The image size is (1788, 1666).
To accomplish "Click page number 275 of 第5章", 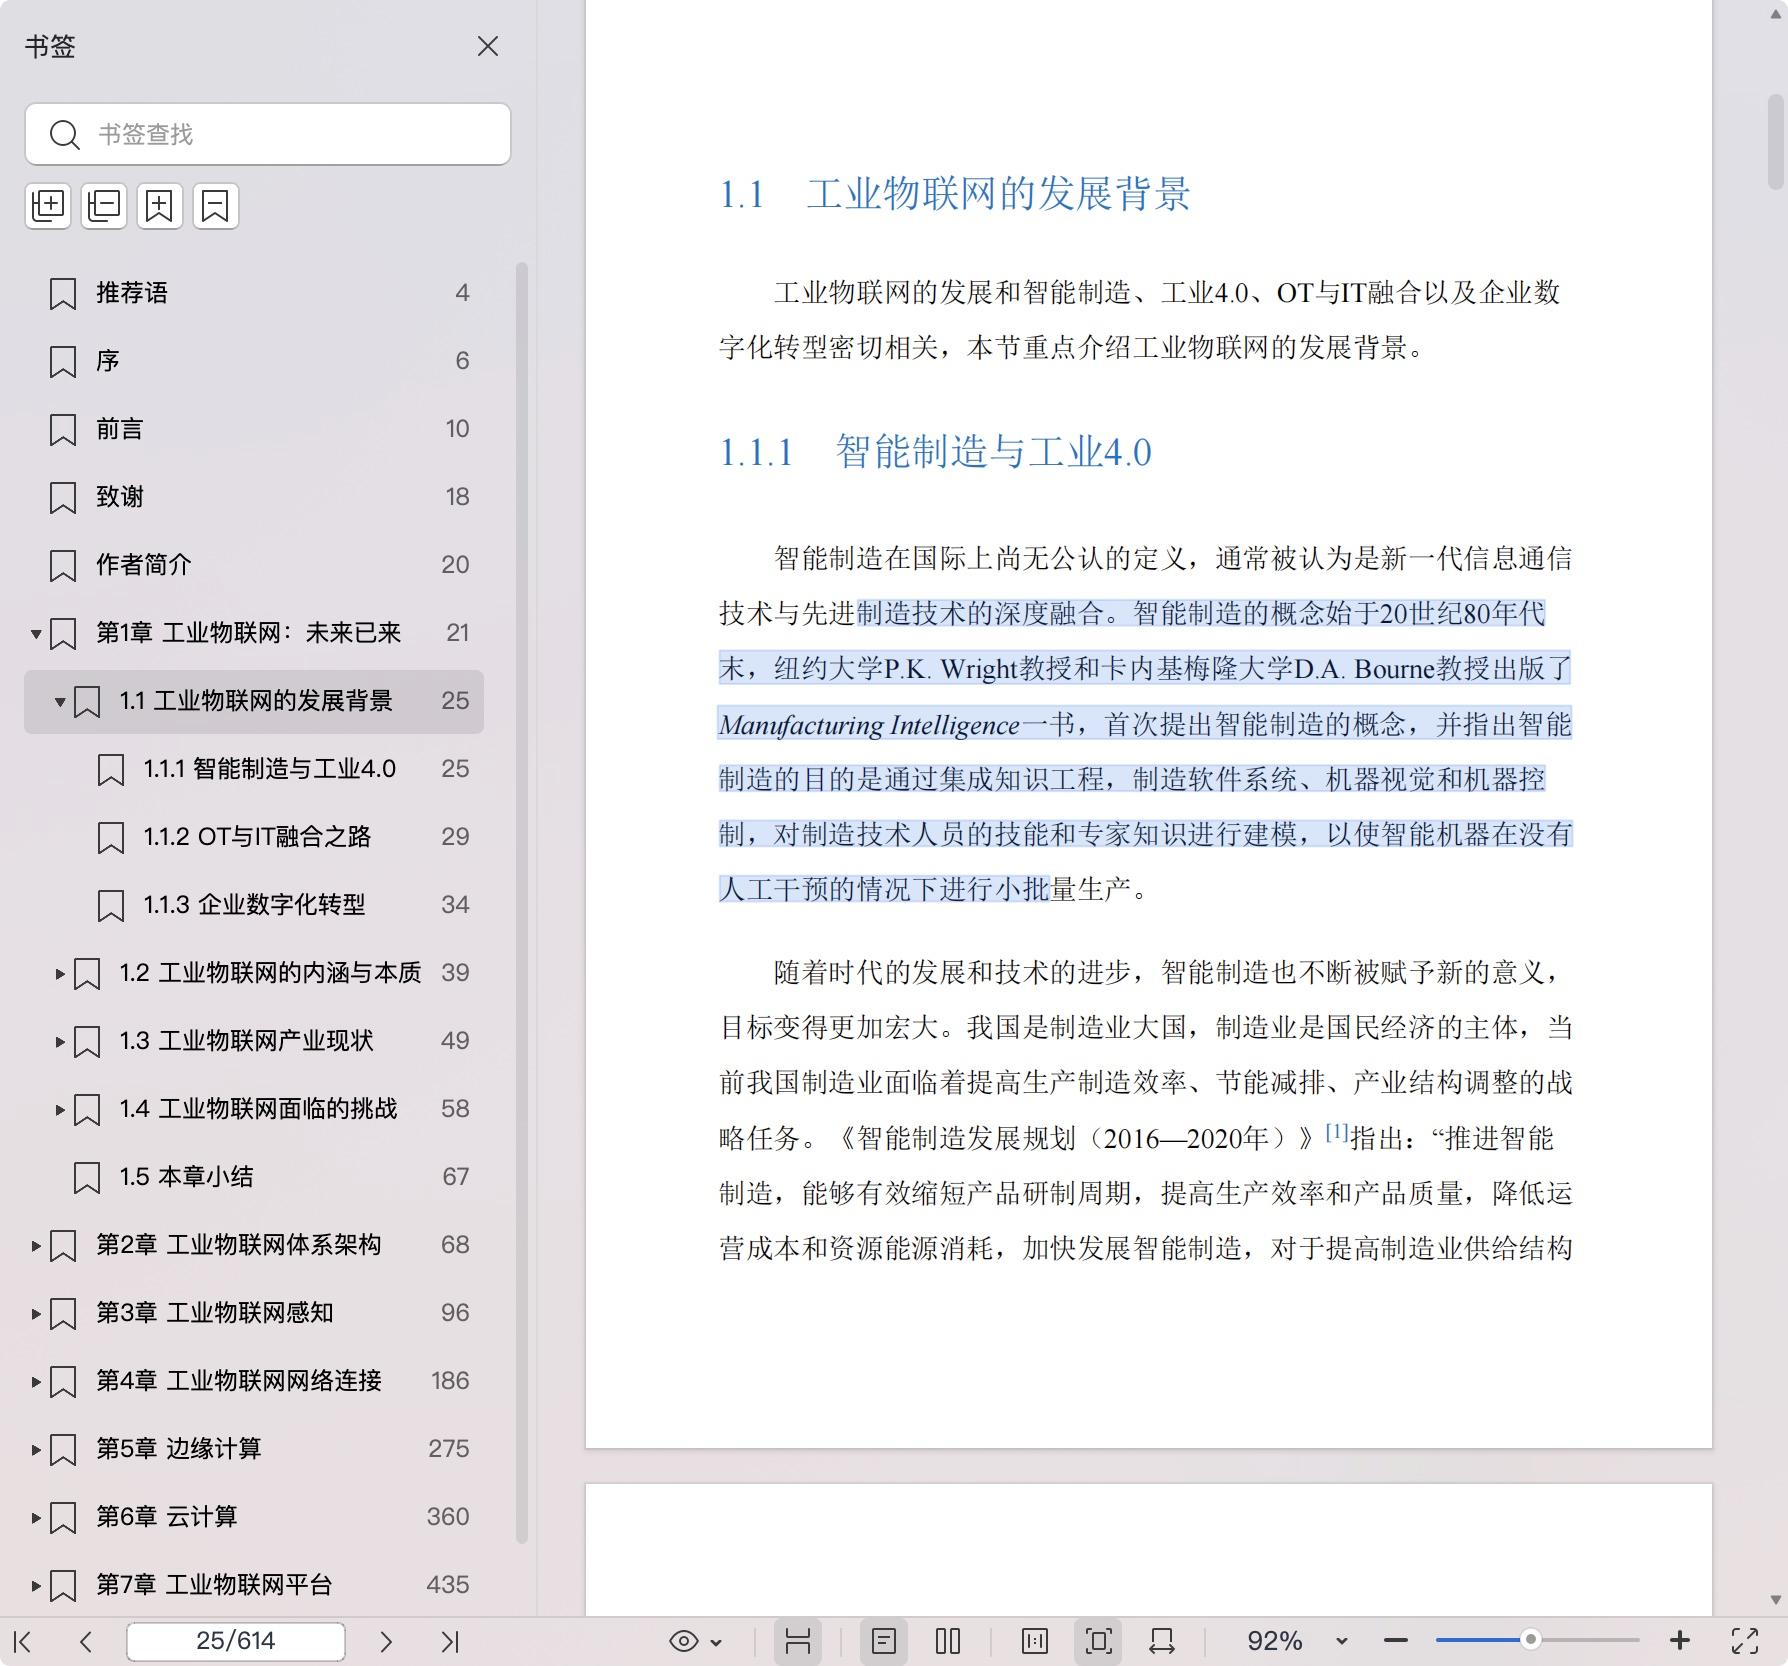I will 449,1449.
